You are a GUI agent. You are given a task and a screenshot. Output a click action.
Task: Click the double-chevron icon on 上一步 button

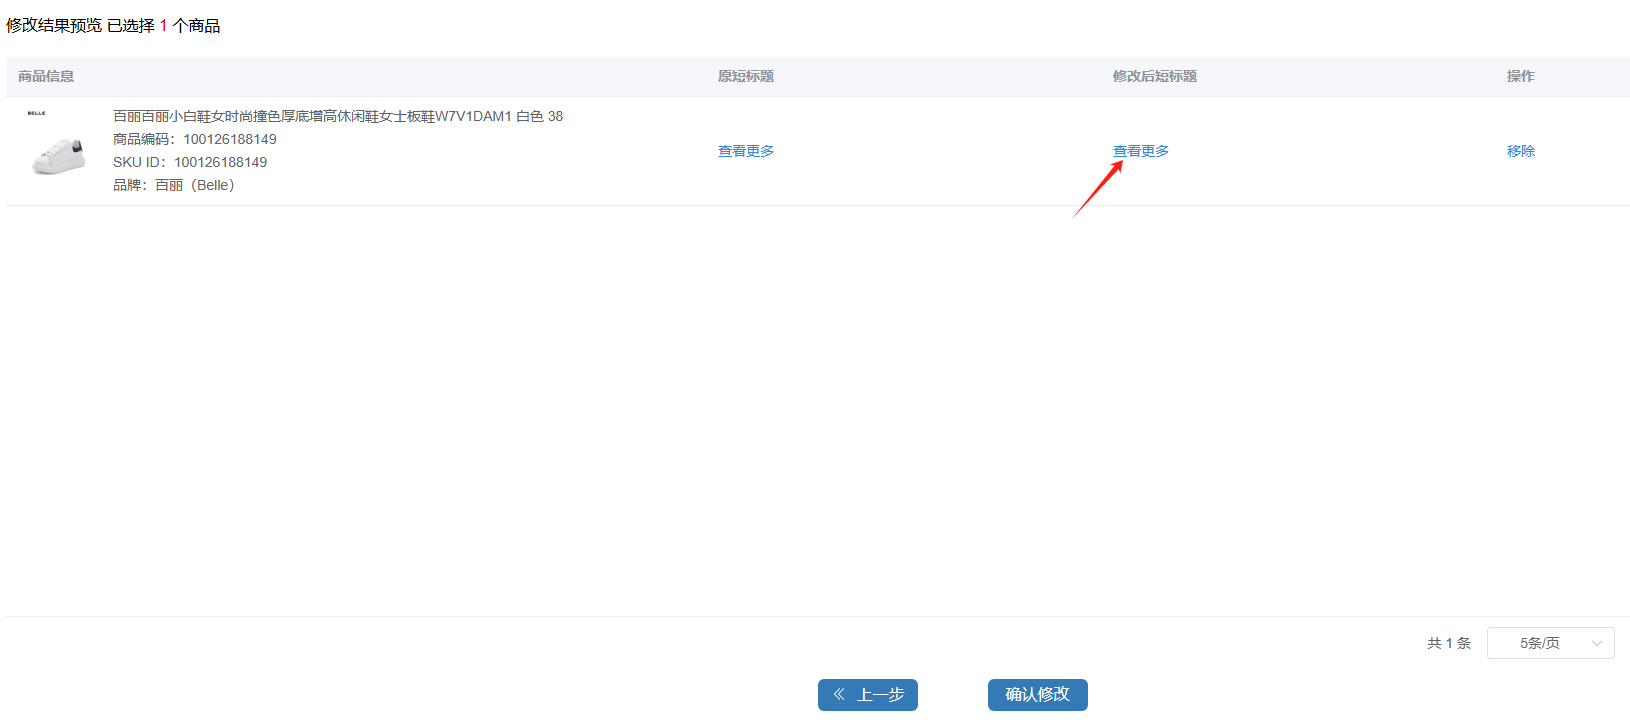(839, 694)
